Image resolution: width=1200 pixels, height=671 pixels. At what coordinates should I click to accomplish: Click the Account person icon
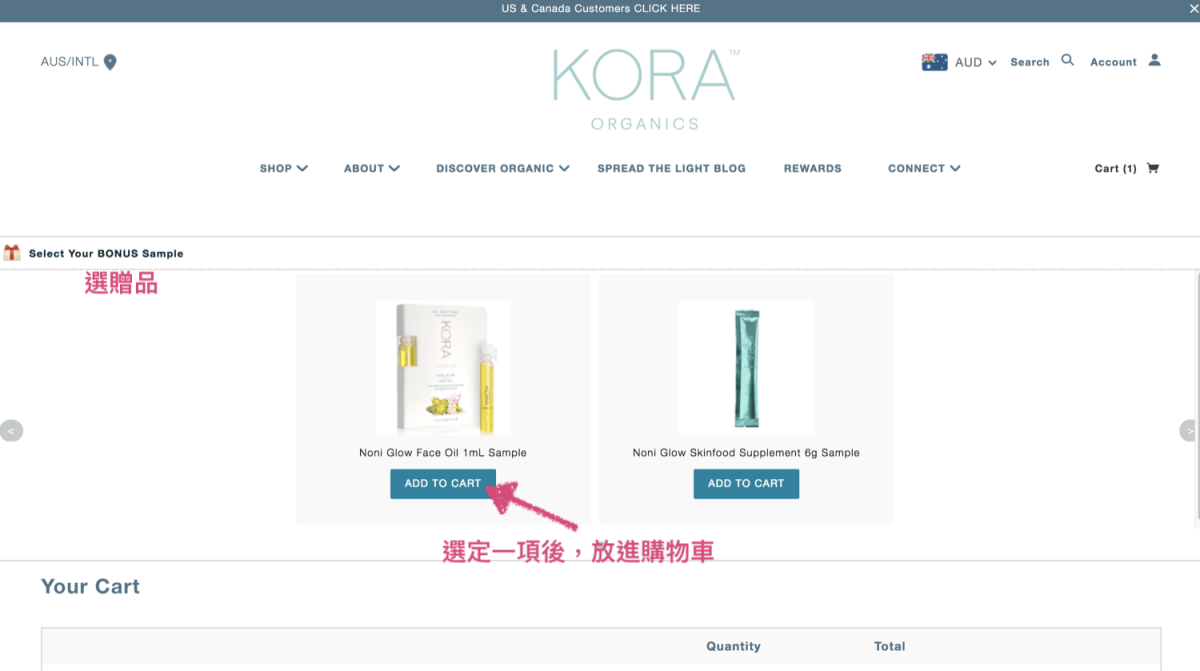pyautogui.click(x=1155, y=60)
